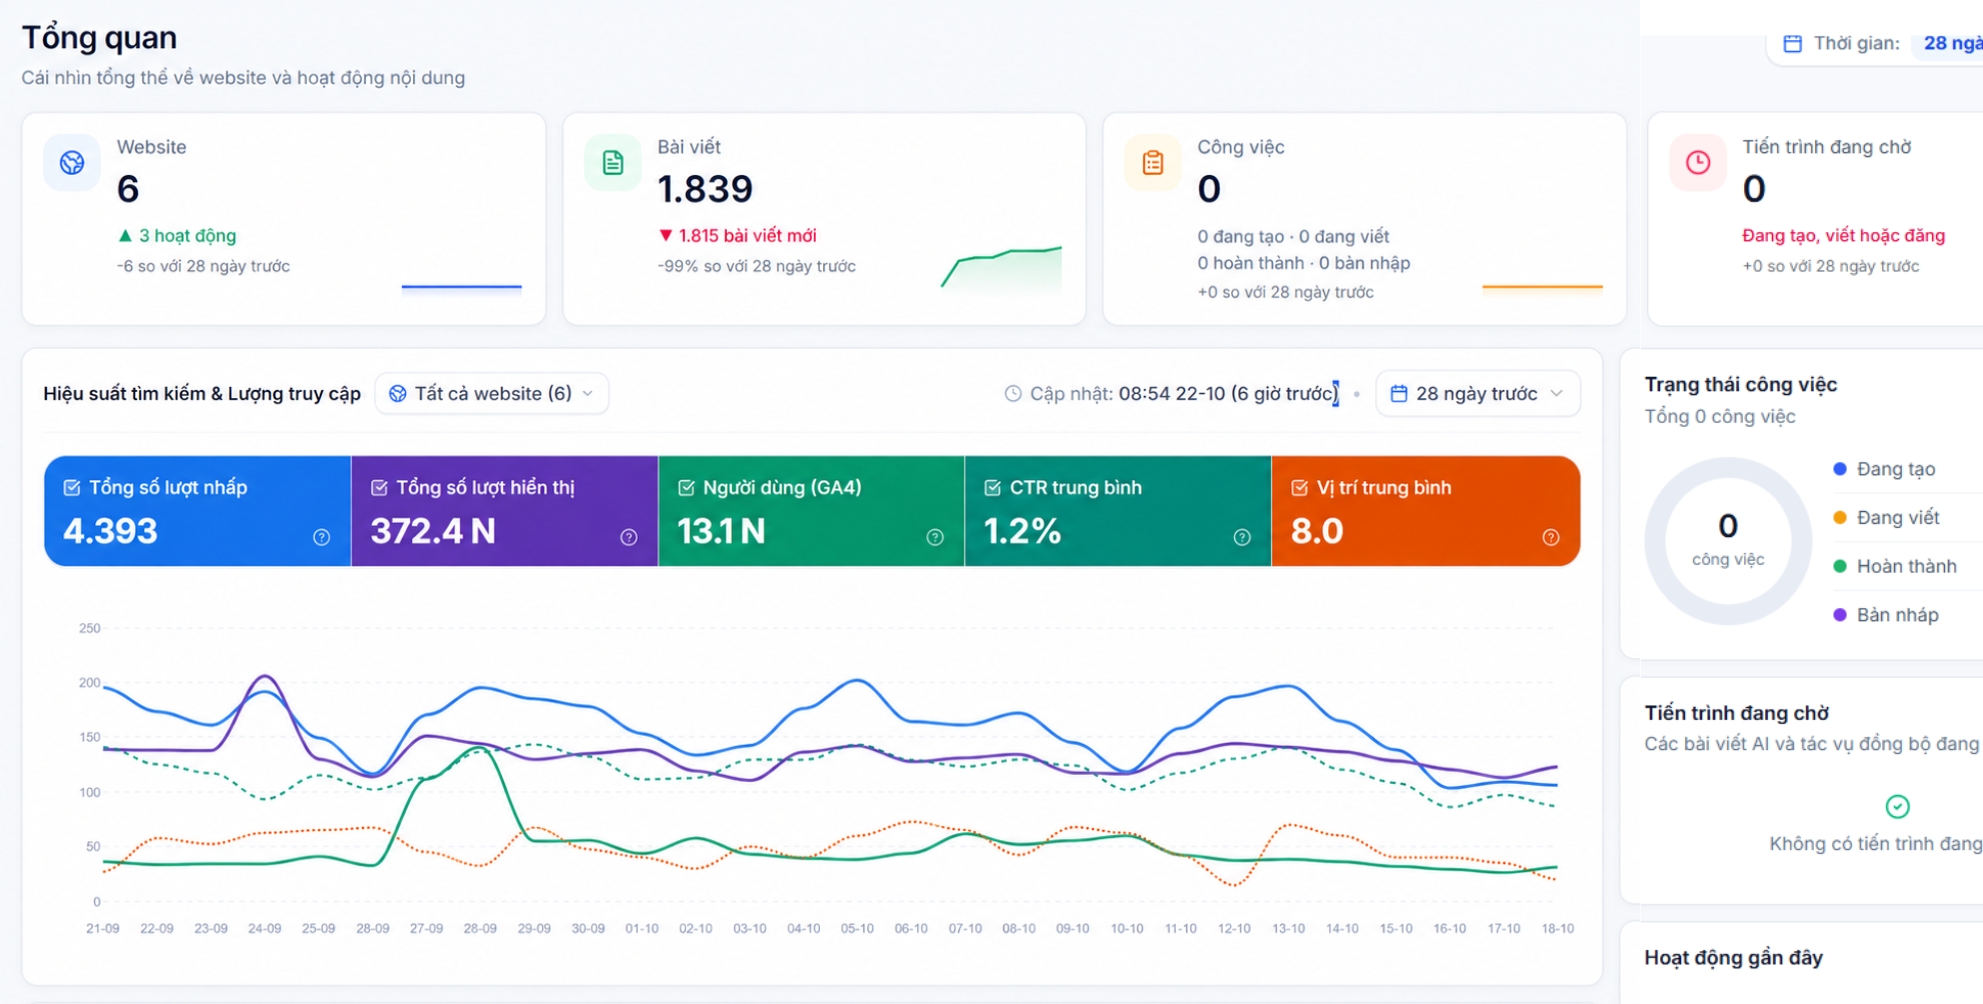Click the Công việc clipboard icon
Screen dimensions: 1983x1004
pyautogui.click(x=1153, y=163)
